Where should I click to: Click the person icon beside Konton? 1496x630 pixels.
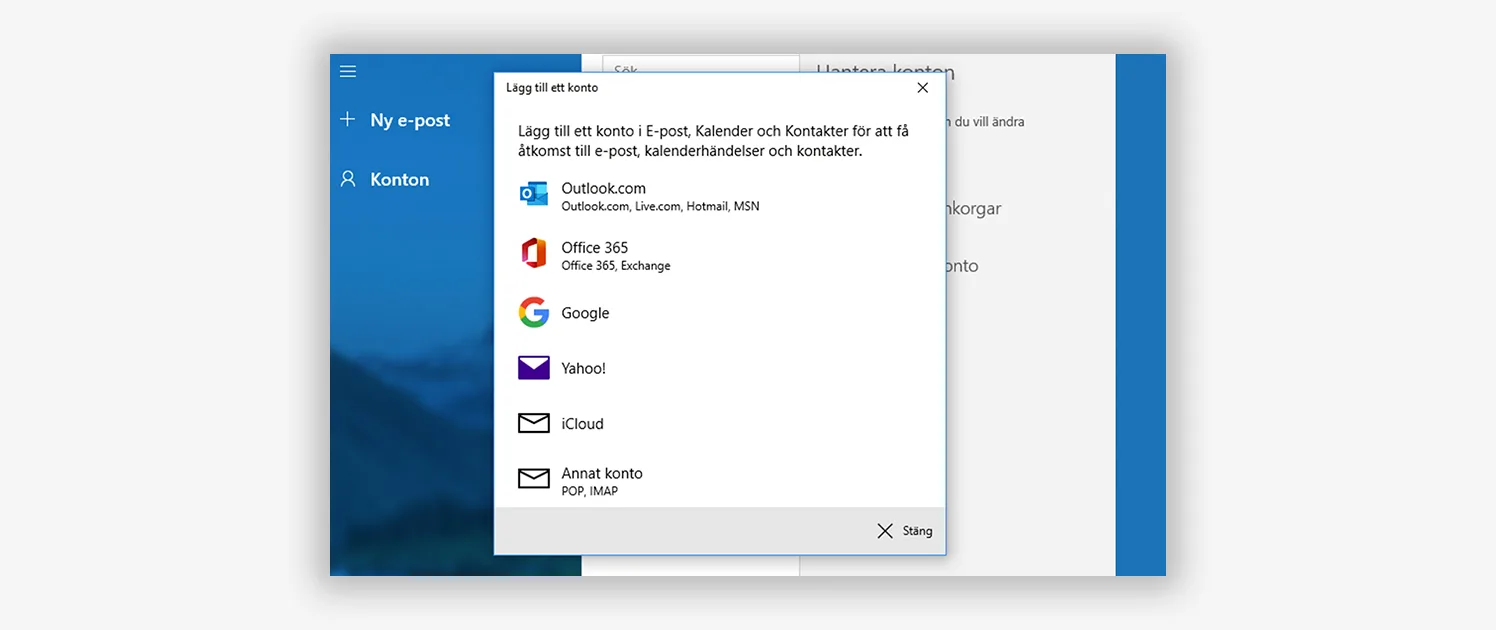pyautogui.click(x=348, y=179)
